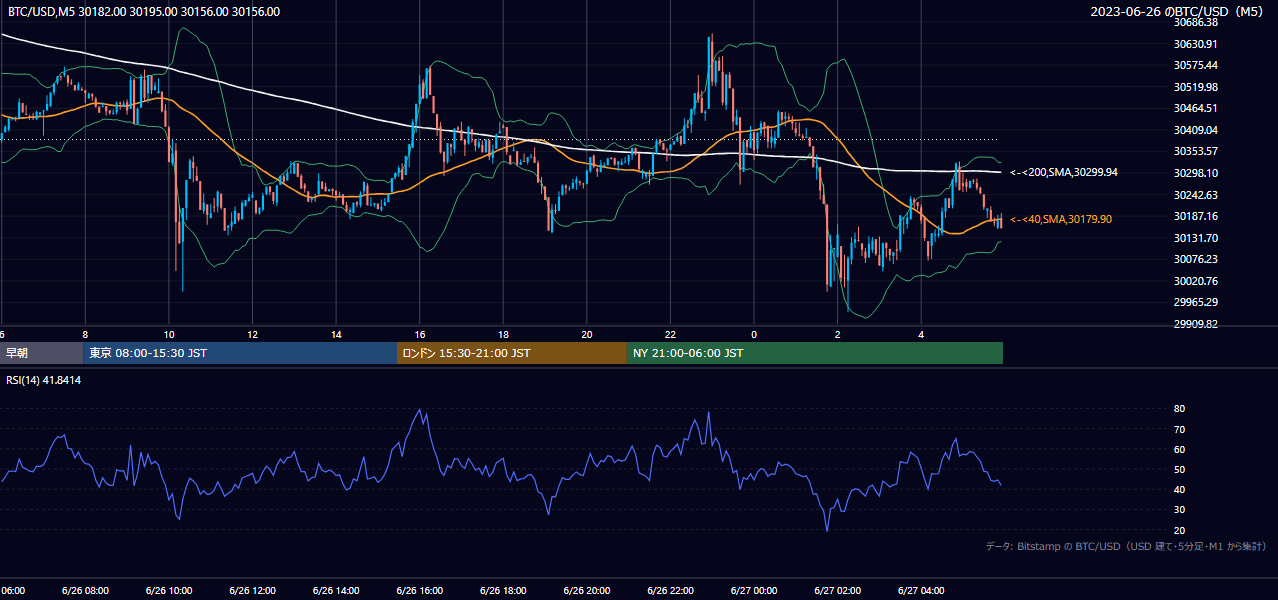Click hour label 18 under price chart
Screen dimensions: 1278x600
(503, 335)
